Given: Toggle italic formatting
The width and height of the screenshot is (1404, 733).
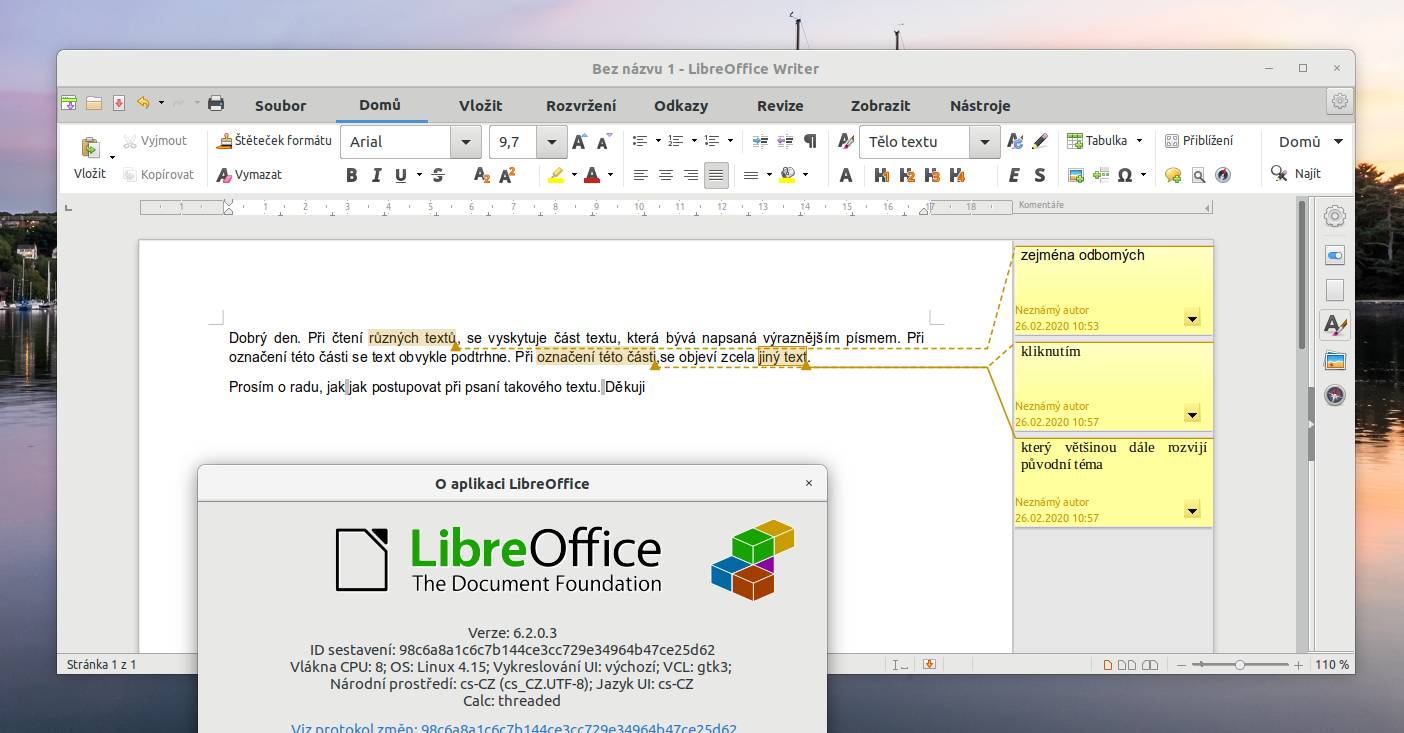Looking at the screenshot, I should pyautogui.click(x=376, y=175).
